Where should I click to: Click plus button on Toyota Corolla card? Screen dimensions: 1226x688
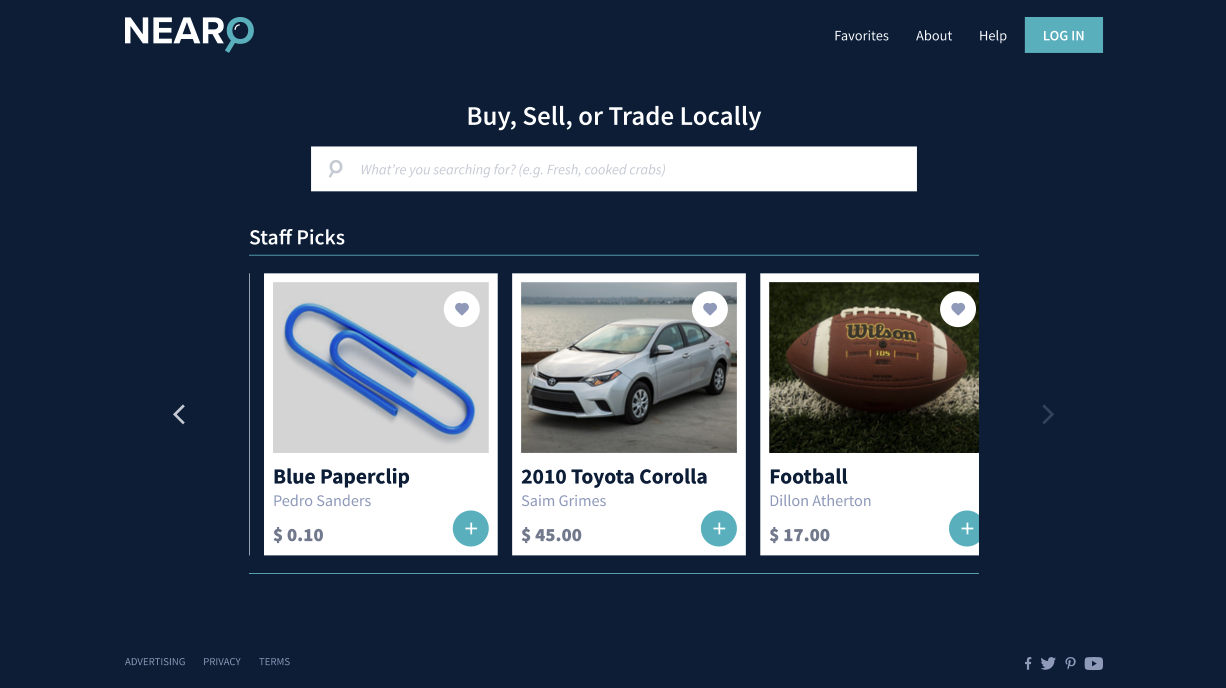[718, 528]
